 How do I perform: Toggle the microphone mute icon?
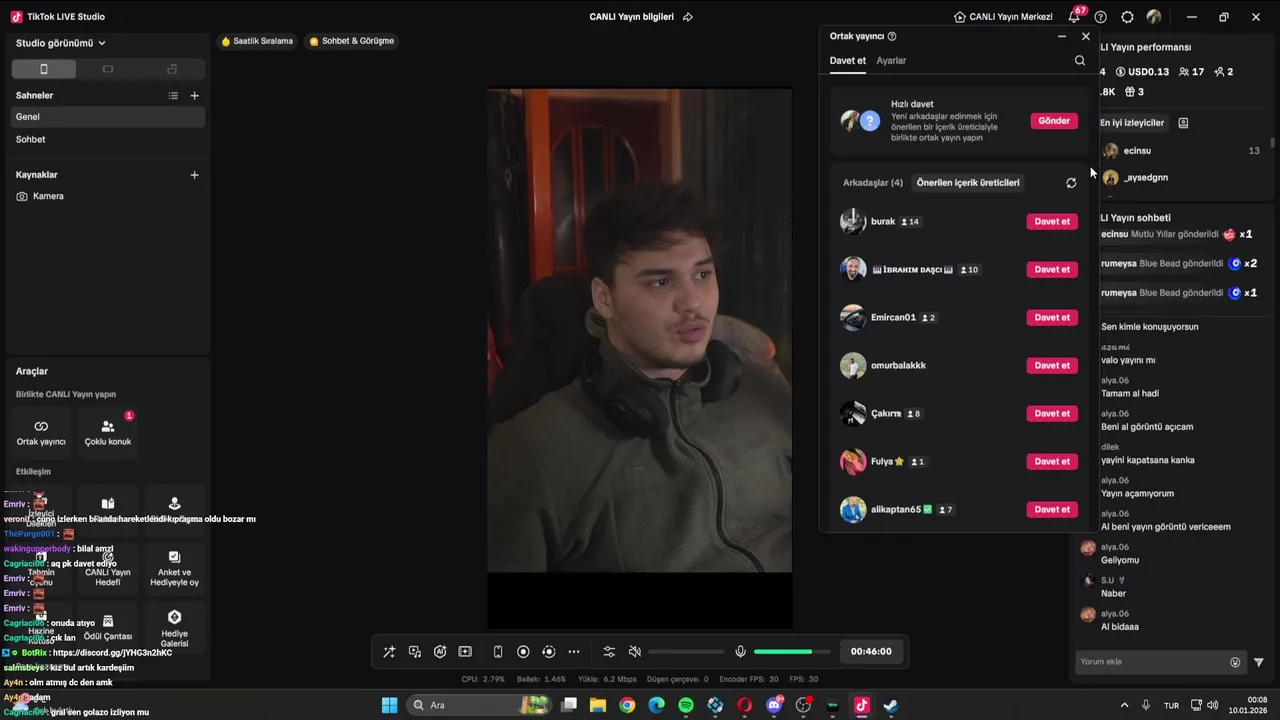tap(740, 652)
